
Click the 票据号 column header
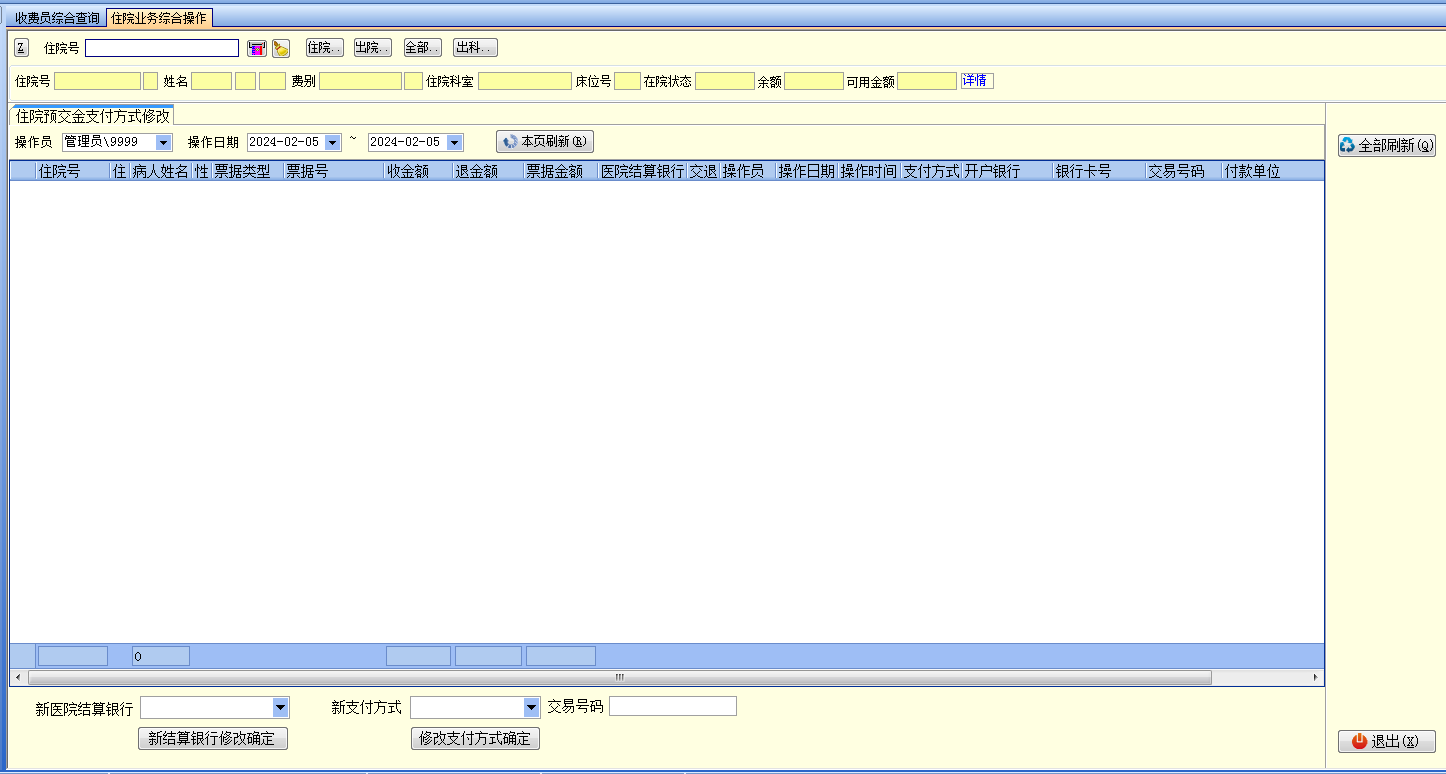334,172
